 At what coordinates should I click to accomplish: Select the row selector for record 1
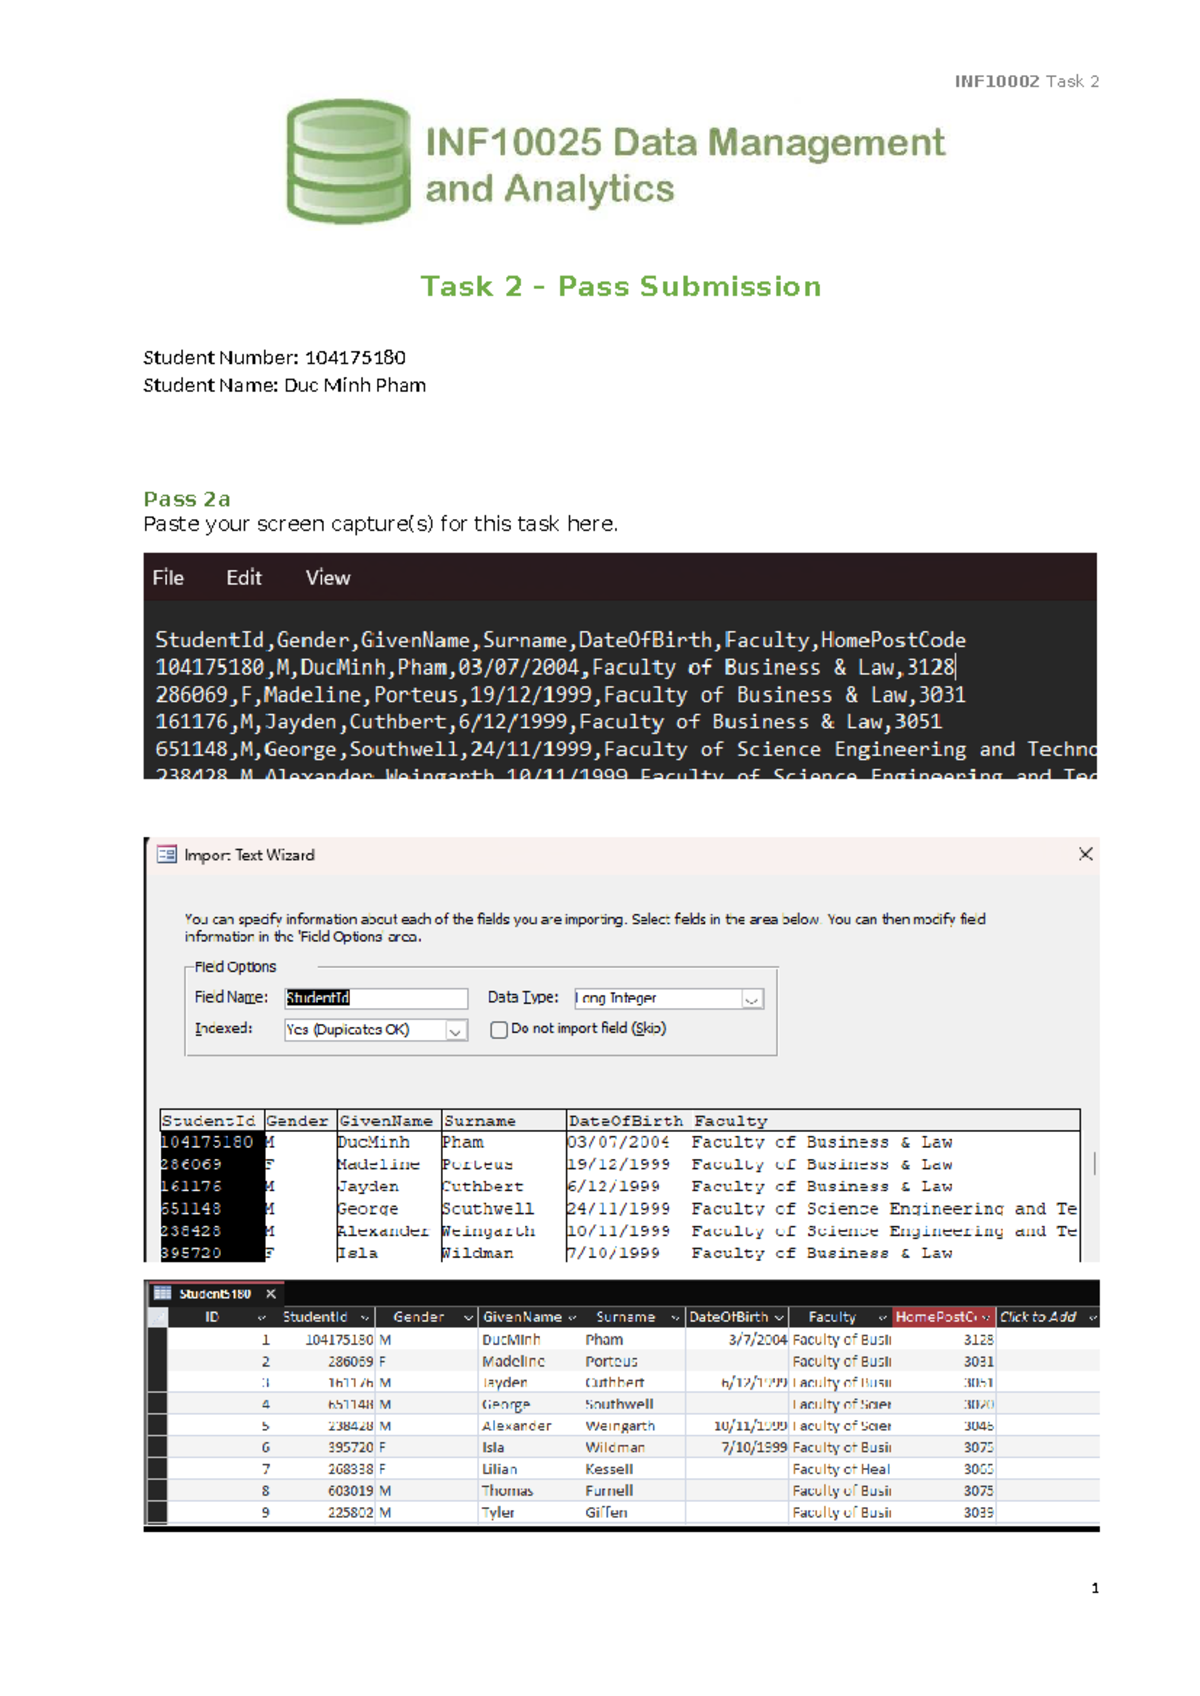point(156,1340)
